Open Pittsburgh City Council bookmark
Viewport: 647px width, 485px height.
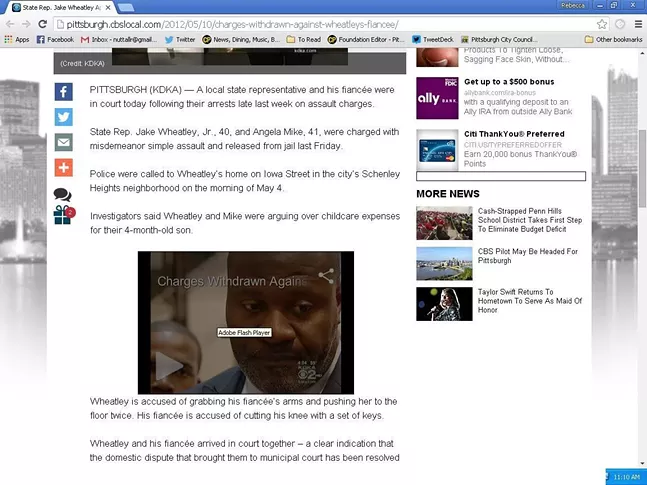(500, 40)
